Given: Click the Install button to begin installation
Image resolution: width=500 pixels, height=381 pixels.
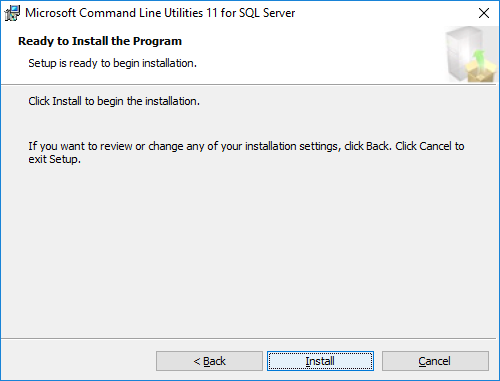Looking at the screenshot, I should [x=320, y=361].
